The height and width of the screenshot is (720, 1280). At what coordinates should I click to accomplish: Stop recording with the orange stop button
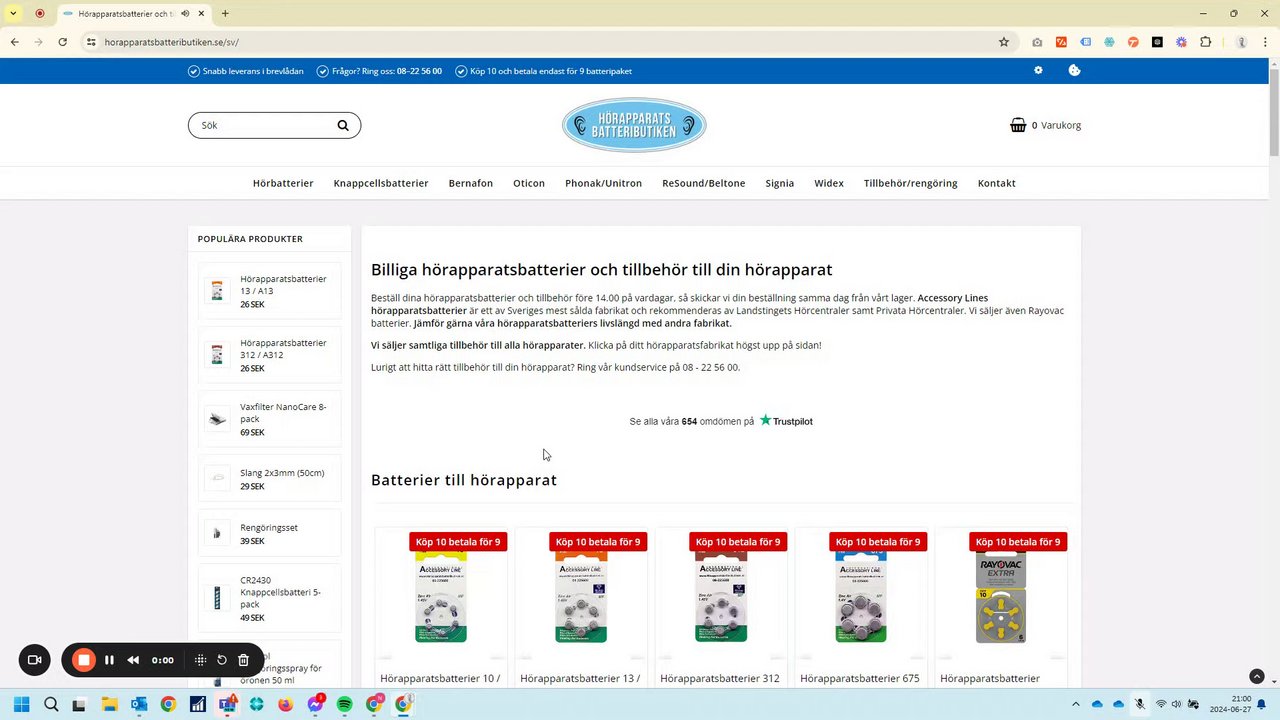pos(84,660)
